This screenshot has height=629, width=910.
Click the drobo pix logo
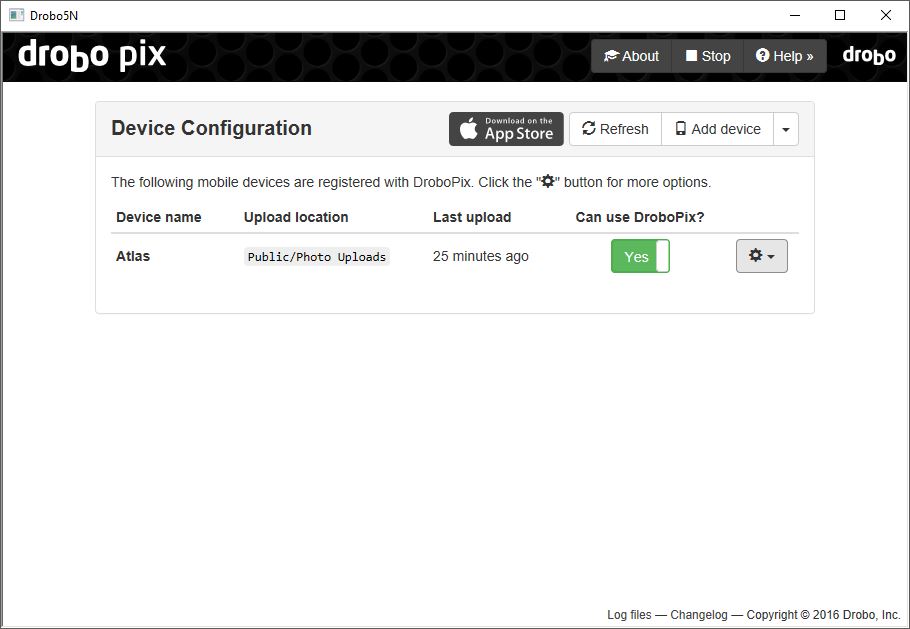92,56
